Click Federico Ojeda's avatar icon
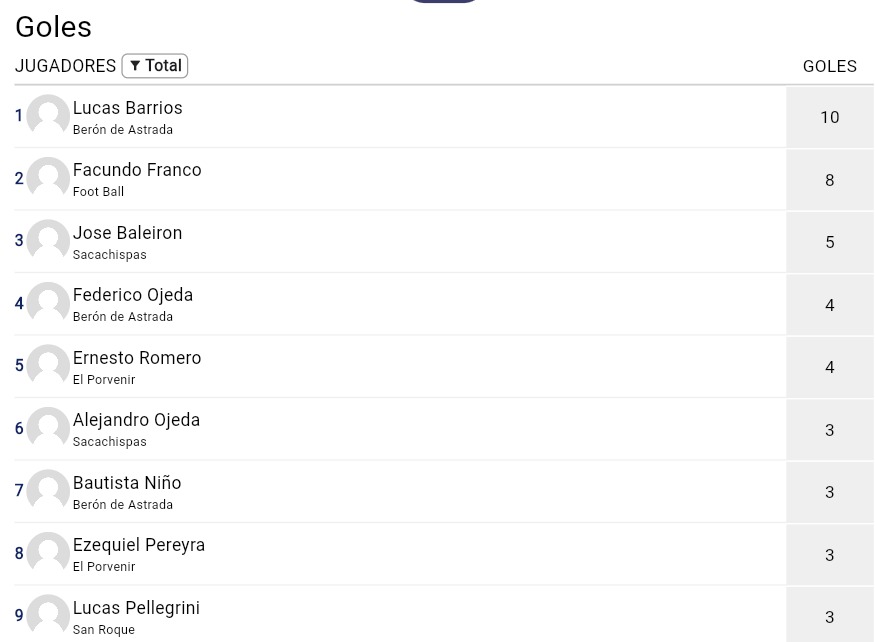This screenshot has width=875, height=642. click(x=48, y=303)
